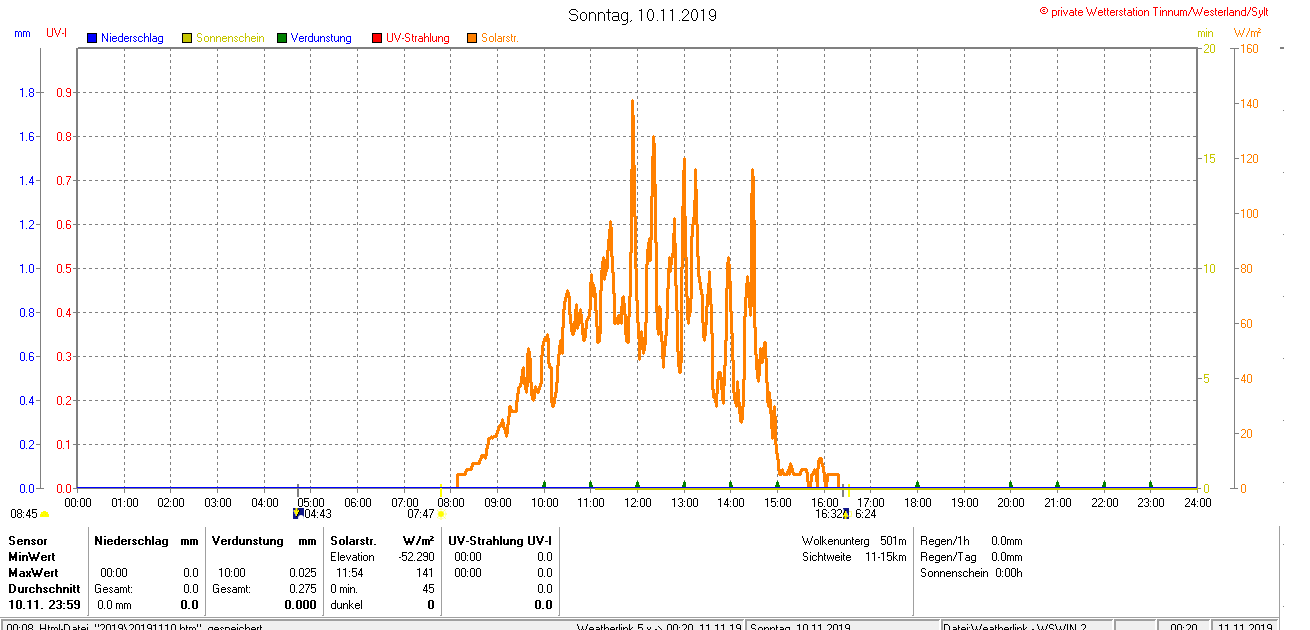Image resolution: width=1310 pixels, height=630 pixels.
Task: Click the green evaporation marker at 10:00
Action: coord(544,484)
